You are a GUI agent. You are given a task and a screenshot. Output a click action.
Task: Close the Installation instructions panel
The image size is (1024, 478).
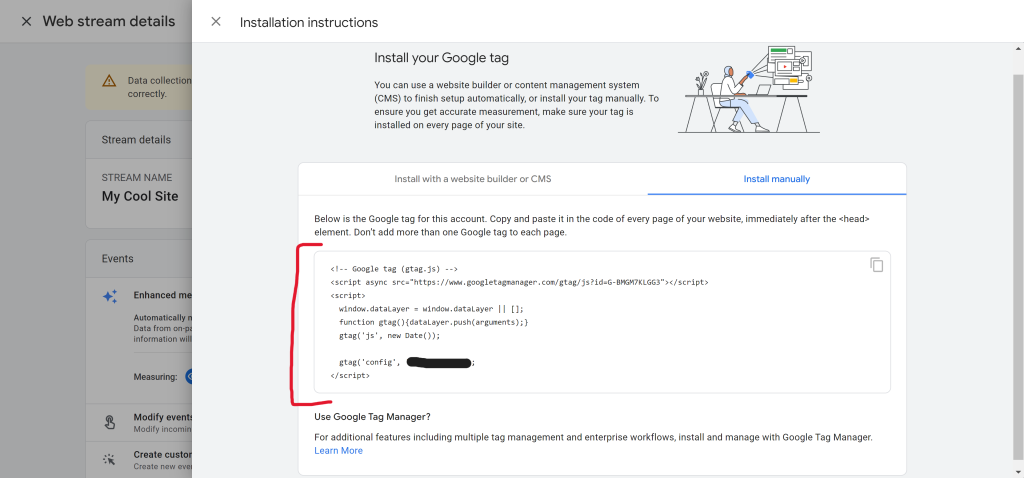(216, 22)
